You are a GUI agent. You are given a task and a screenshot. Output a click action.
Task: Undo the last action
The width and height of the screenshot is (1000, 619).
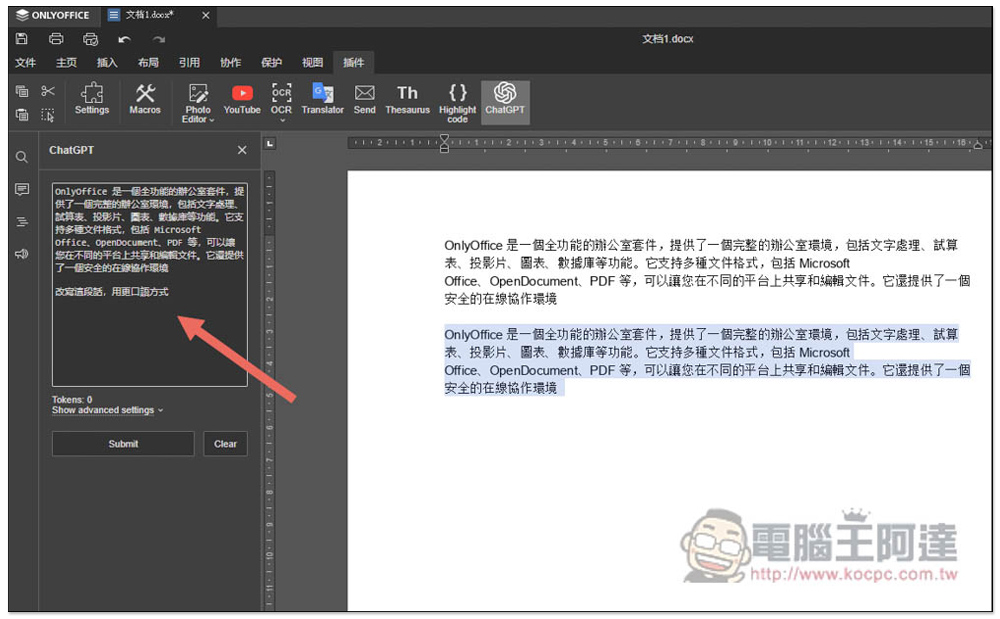click(x=124, y=40)
